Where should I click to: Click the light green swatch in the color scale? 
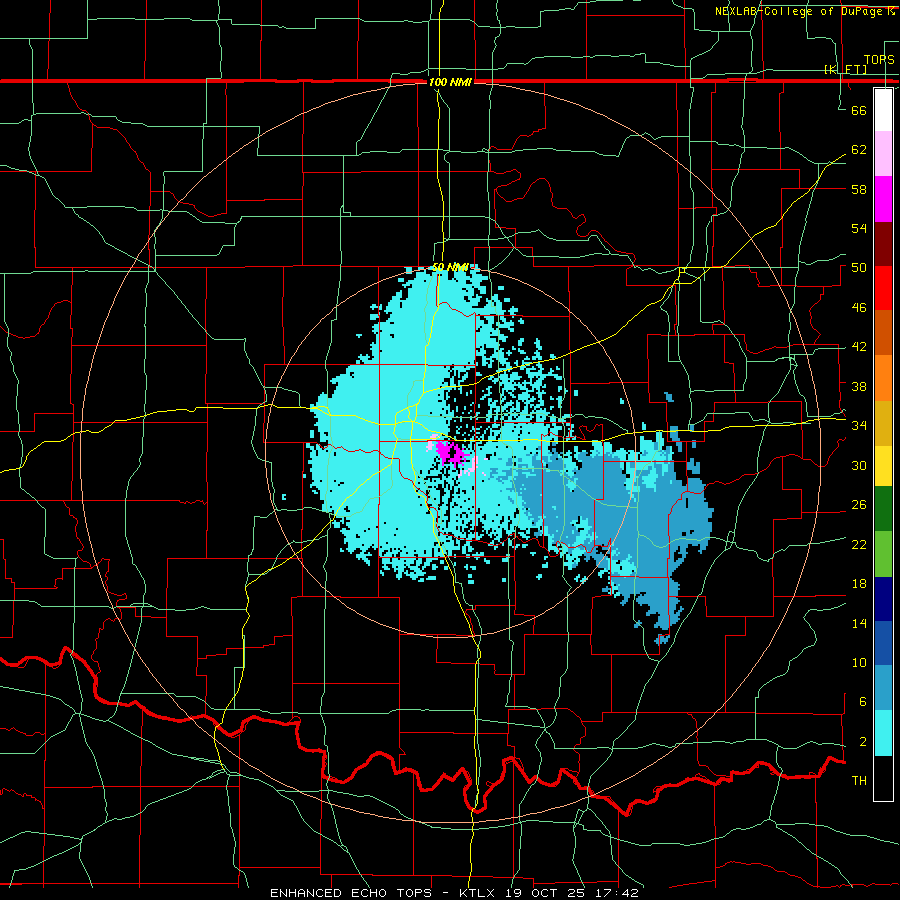point(883,553)
